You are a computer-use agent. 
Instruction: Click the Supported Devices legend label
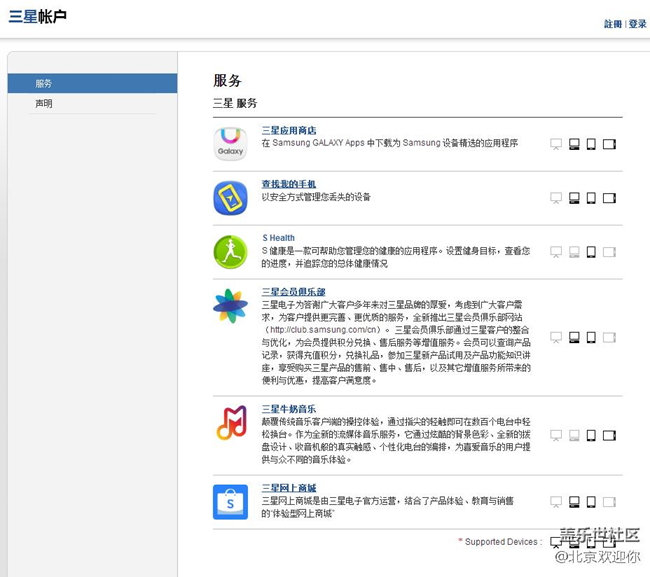click(x=500, y=542)
